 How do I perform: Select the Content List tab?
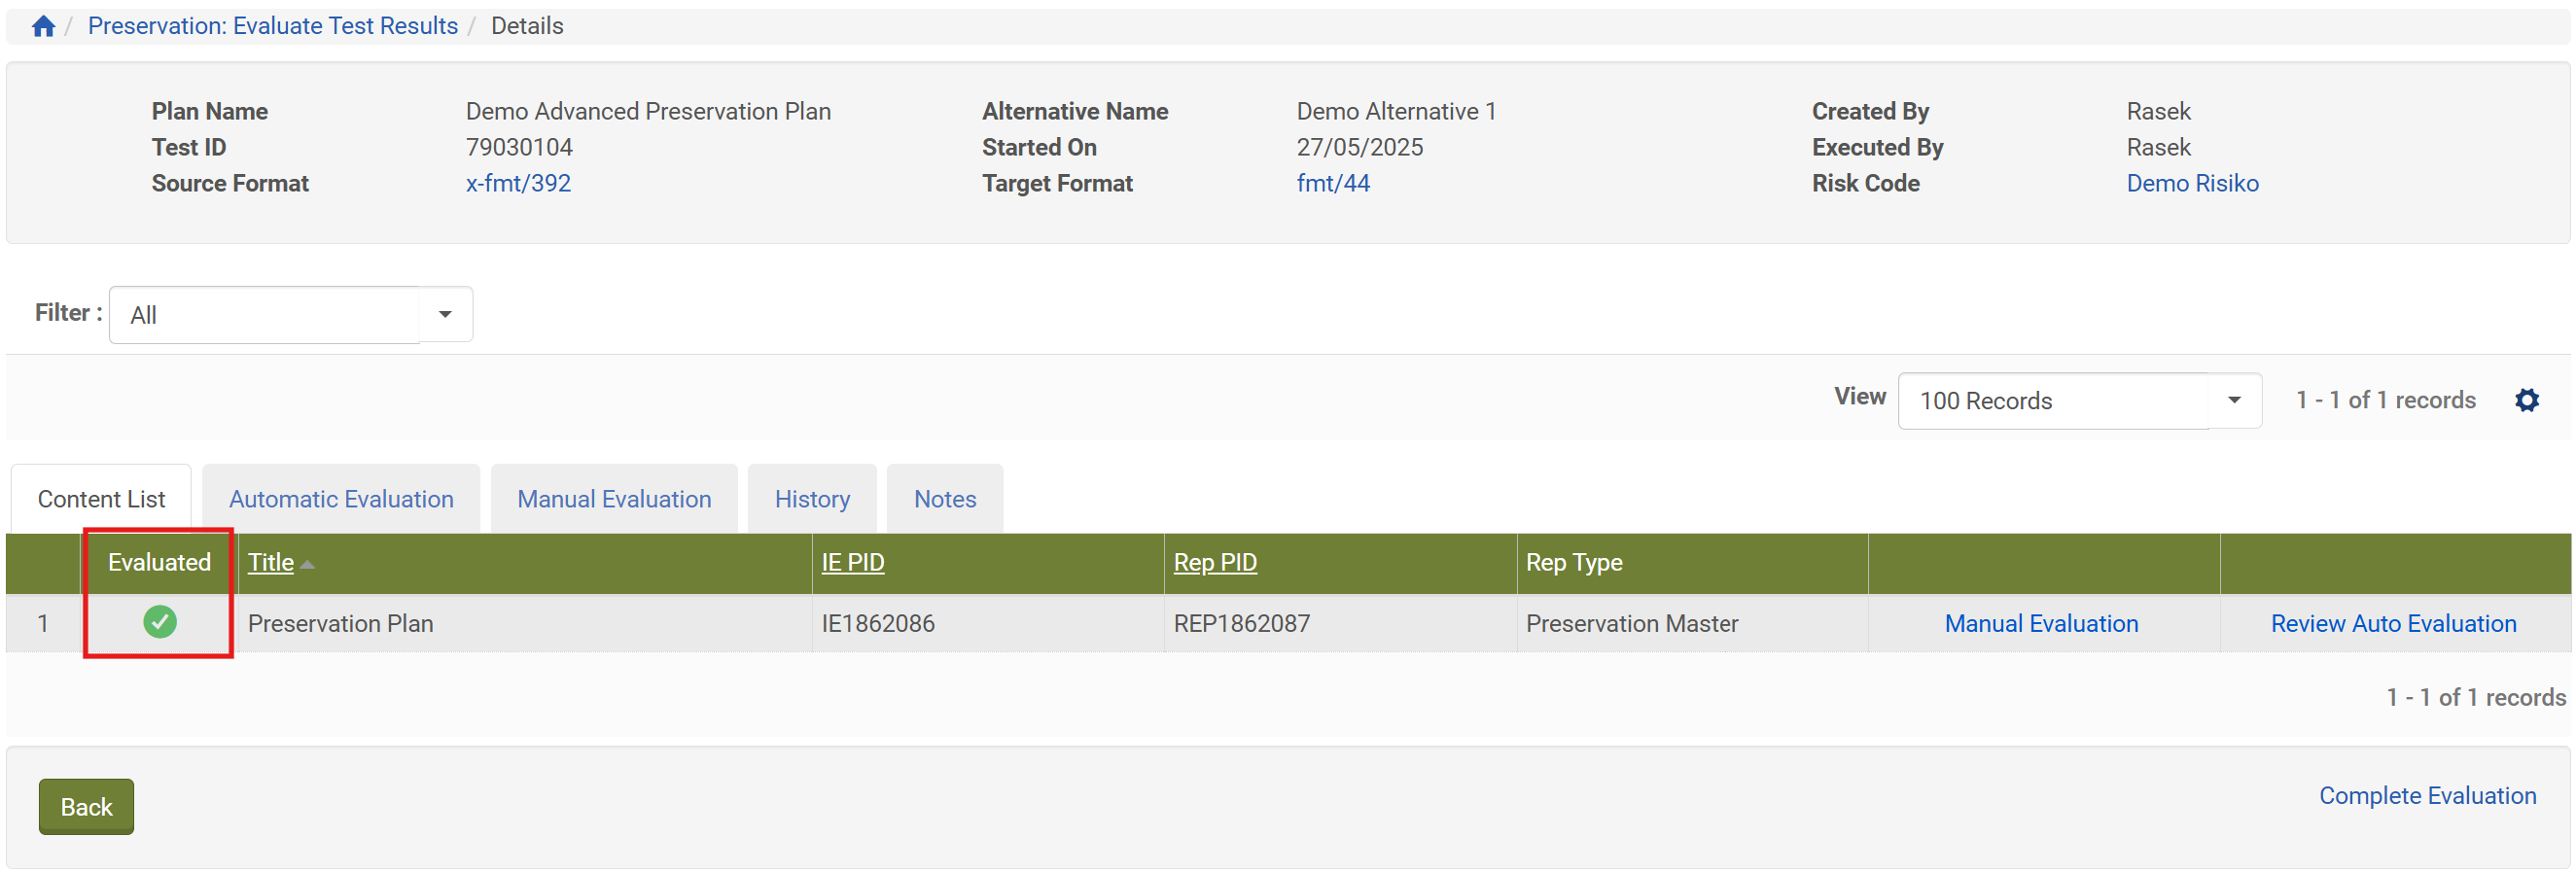101,499
